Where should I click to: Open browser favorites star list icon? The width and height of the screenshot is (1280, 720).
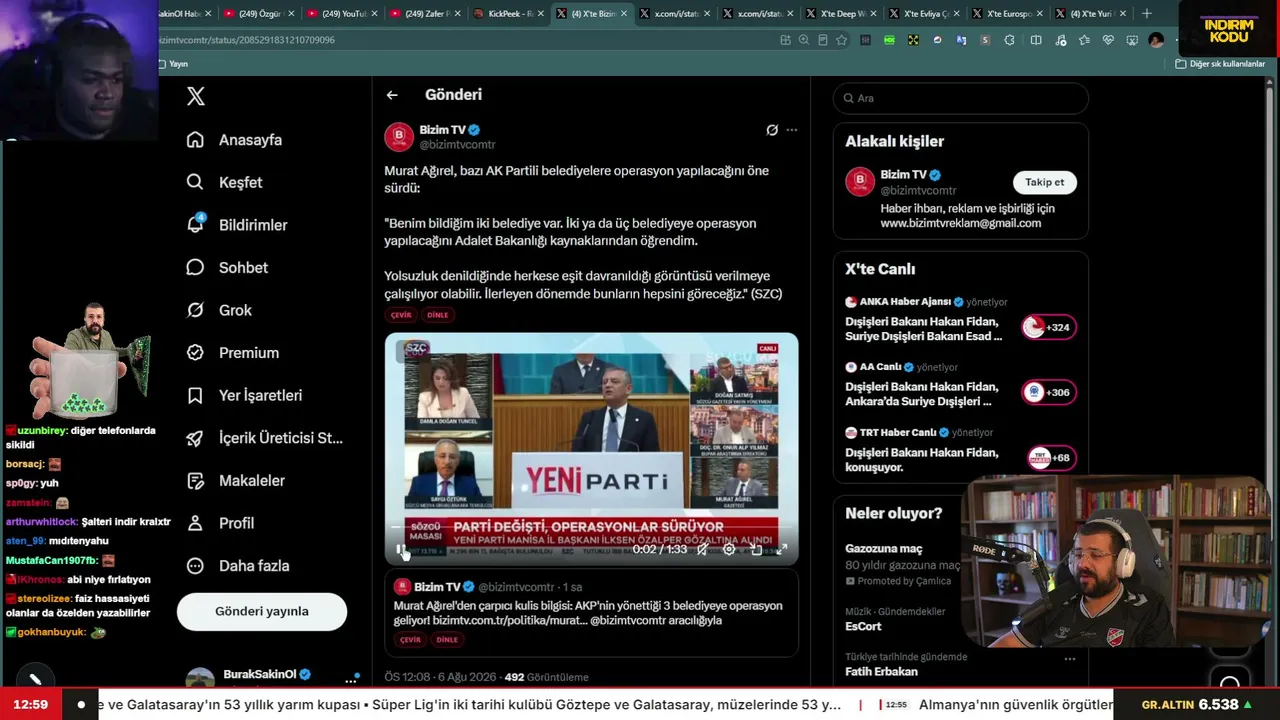[x=1084, y=40]
